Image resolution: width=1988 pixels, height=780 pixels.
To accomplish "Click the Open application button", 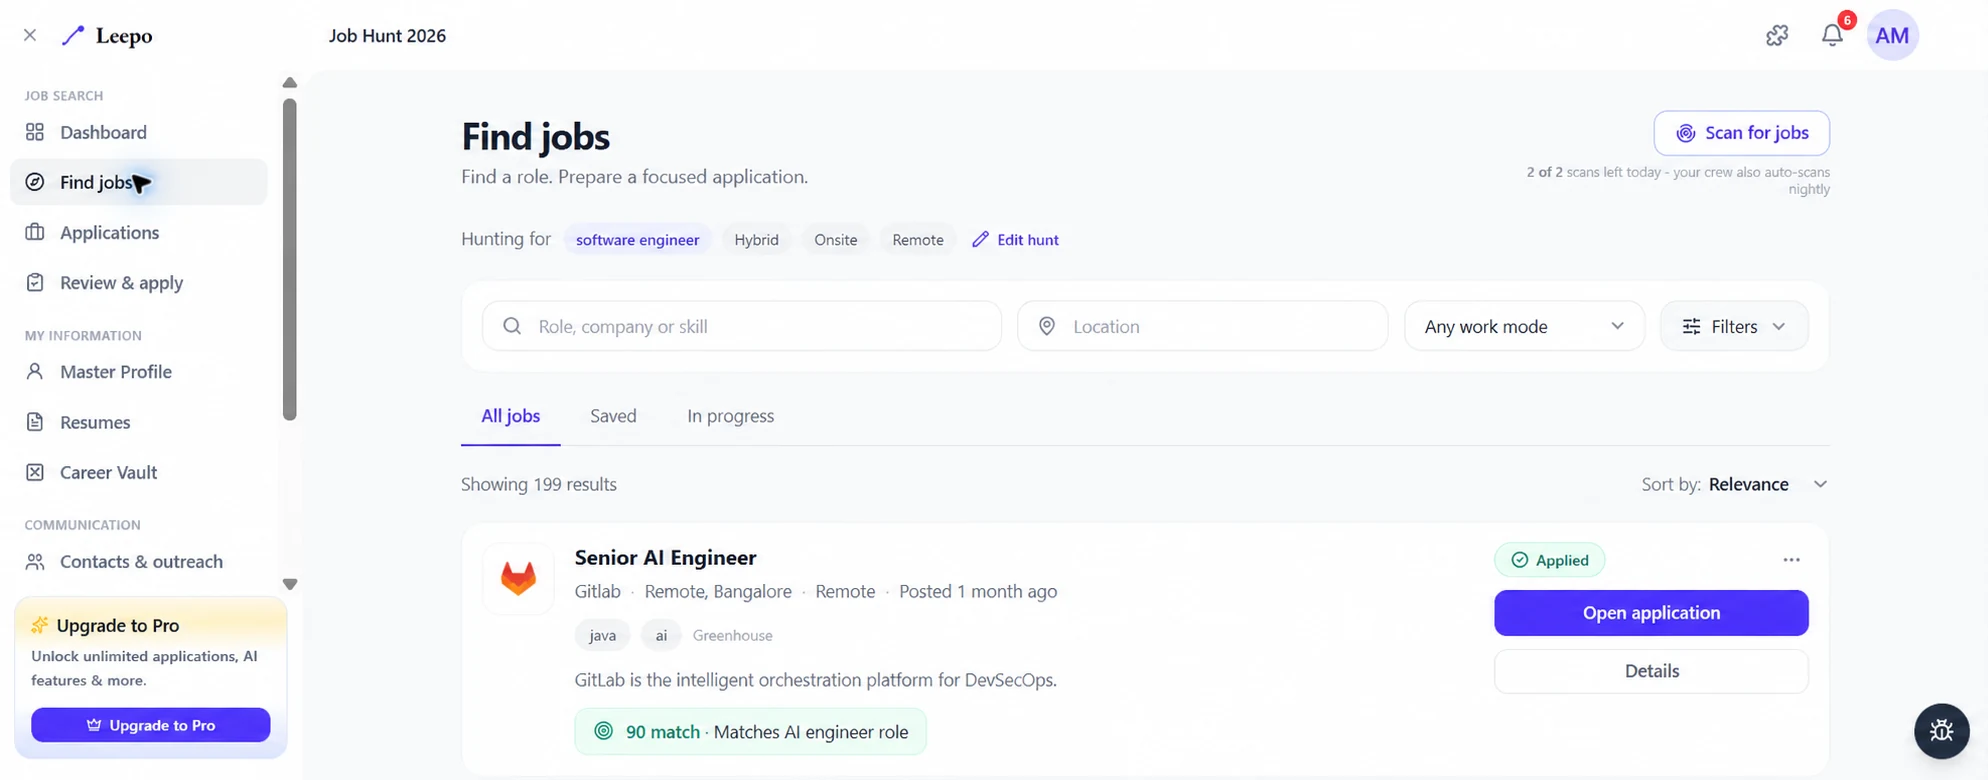I will 1651,613.
